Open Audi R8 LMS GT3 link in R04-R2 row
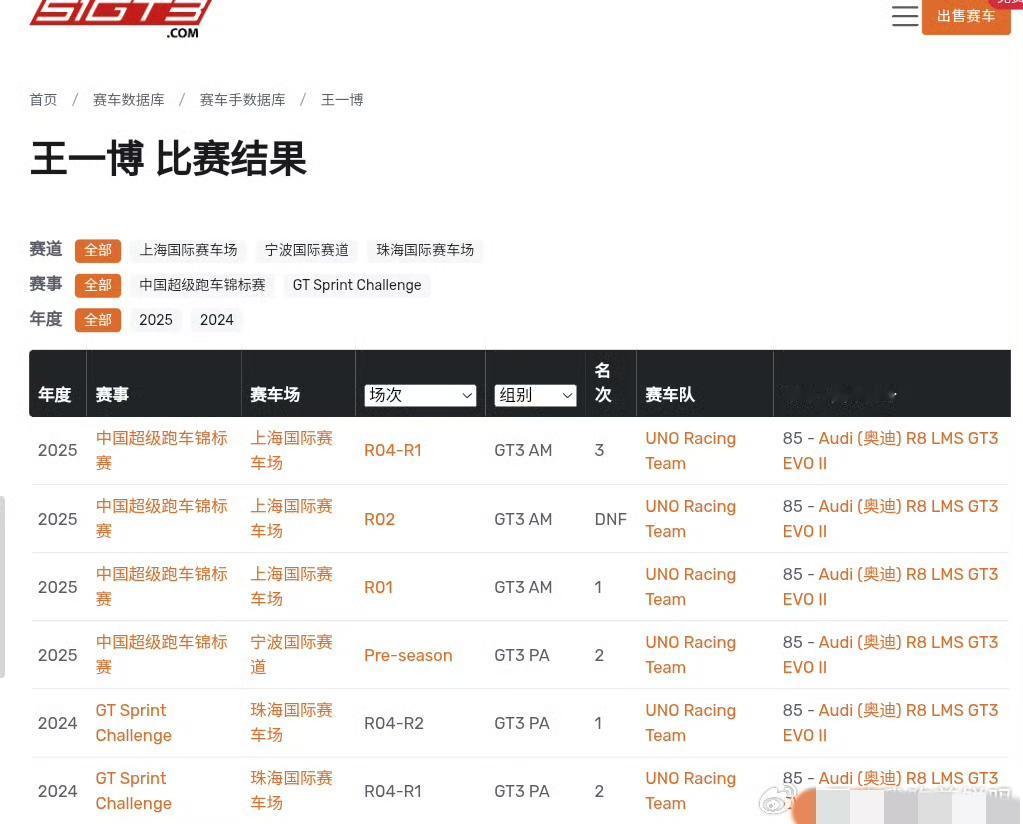Screen dimensions: 1023x824 [x=891, y=723]
